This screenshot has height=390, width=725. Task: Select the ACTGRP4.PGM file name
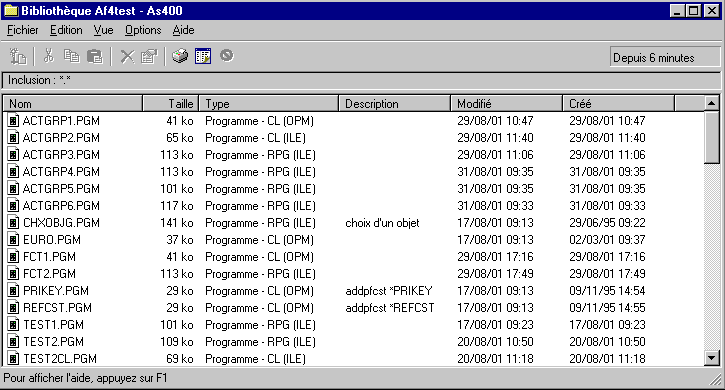[61, 172]
